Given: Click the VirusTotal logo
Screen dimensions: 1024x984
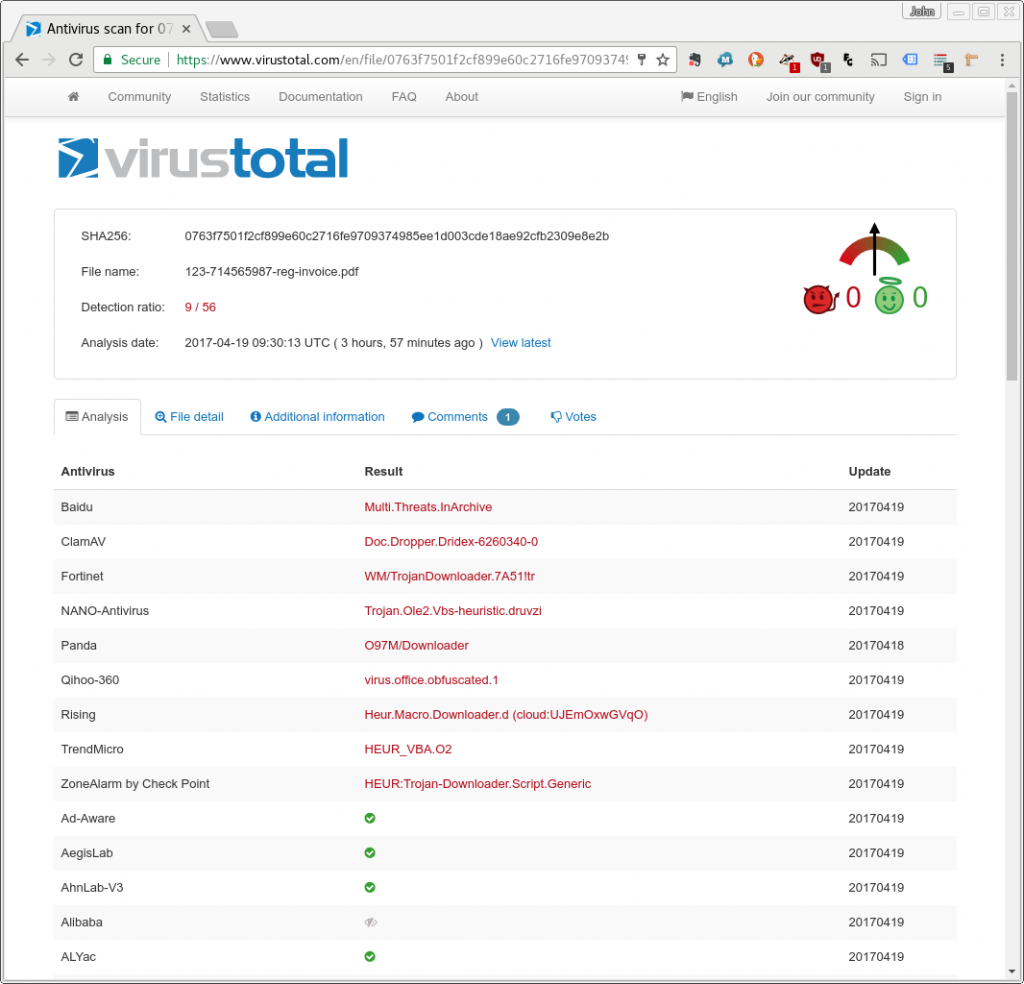Looking at the screenshot, I should [x=203, y=158].
